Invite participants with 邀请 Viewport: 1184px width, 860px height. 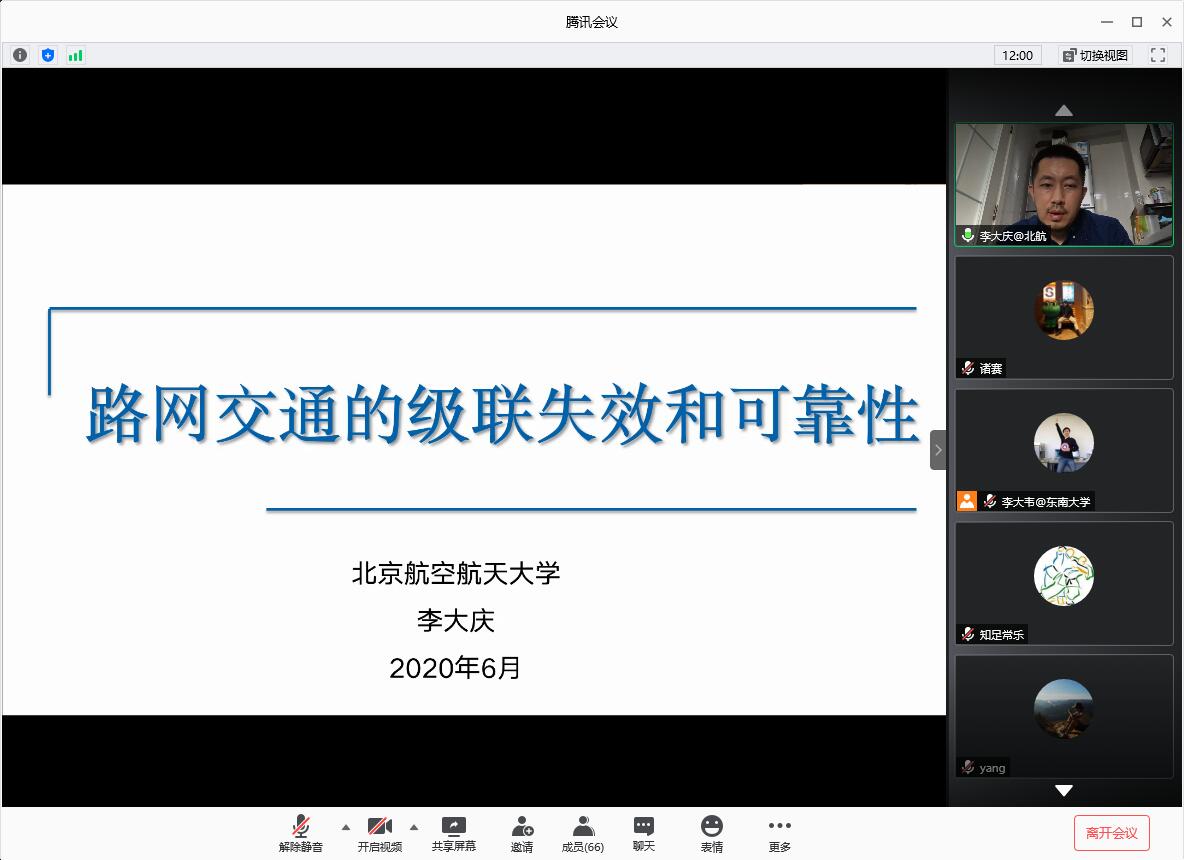point(522,834)
